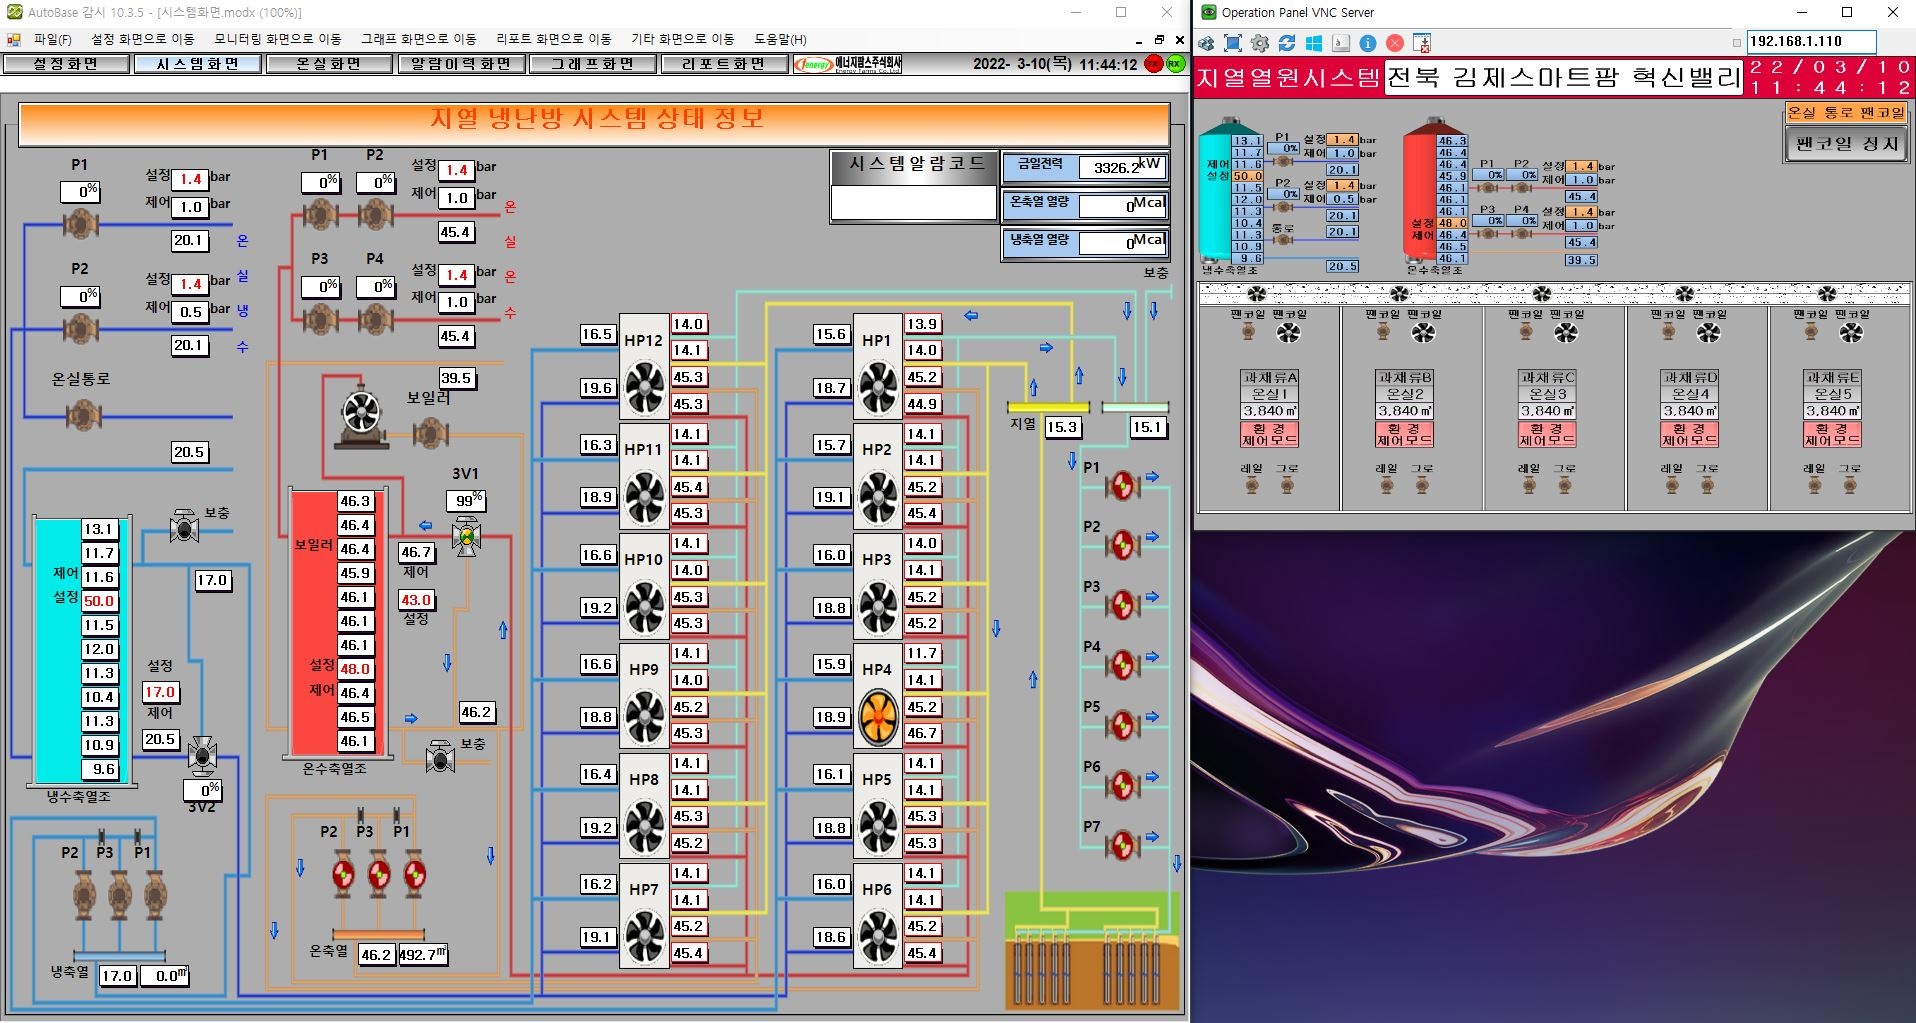Click the 시스템알람코드 display box
Image resolution: width=1916 pixels, height=1023 pixels.
(x=913, y=202)
